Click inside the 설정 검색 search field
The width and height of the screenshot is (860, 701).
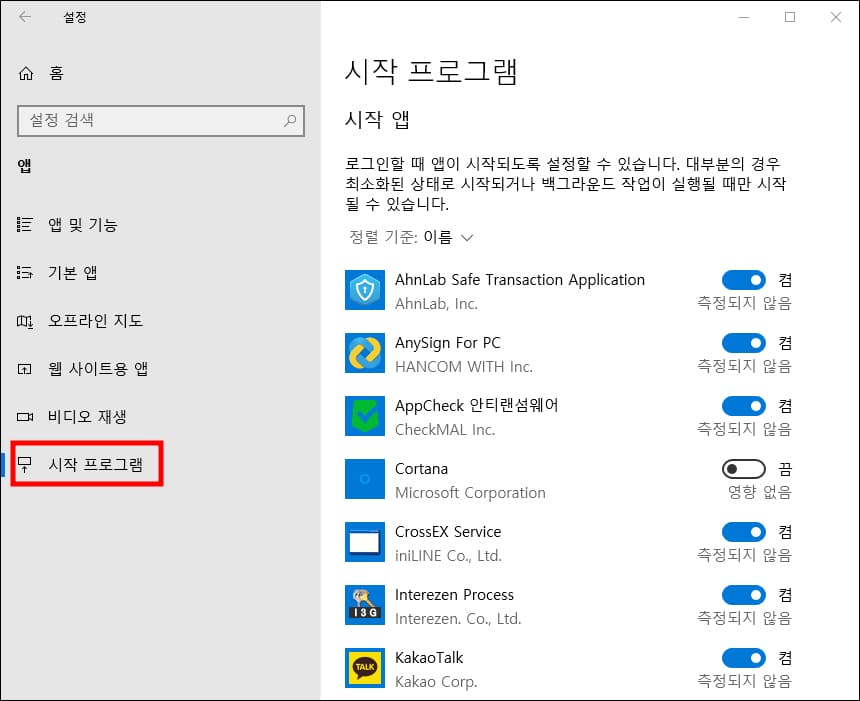[x=150, y=121]
